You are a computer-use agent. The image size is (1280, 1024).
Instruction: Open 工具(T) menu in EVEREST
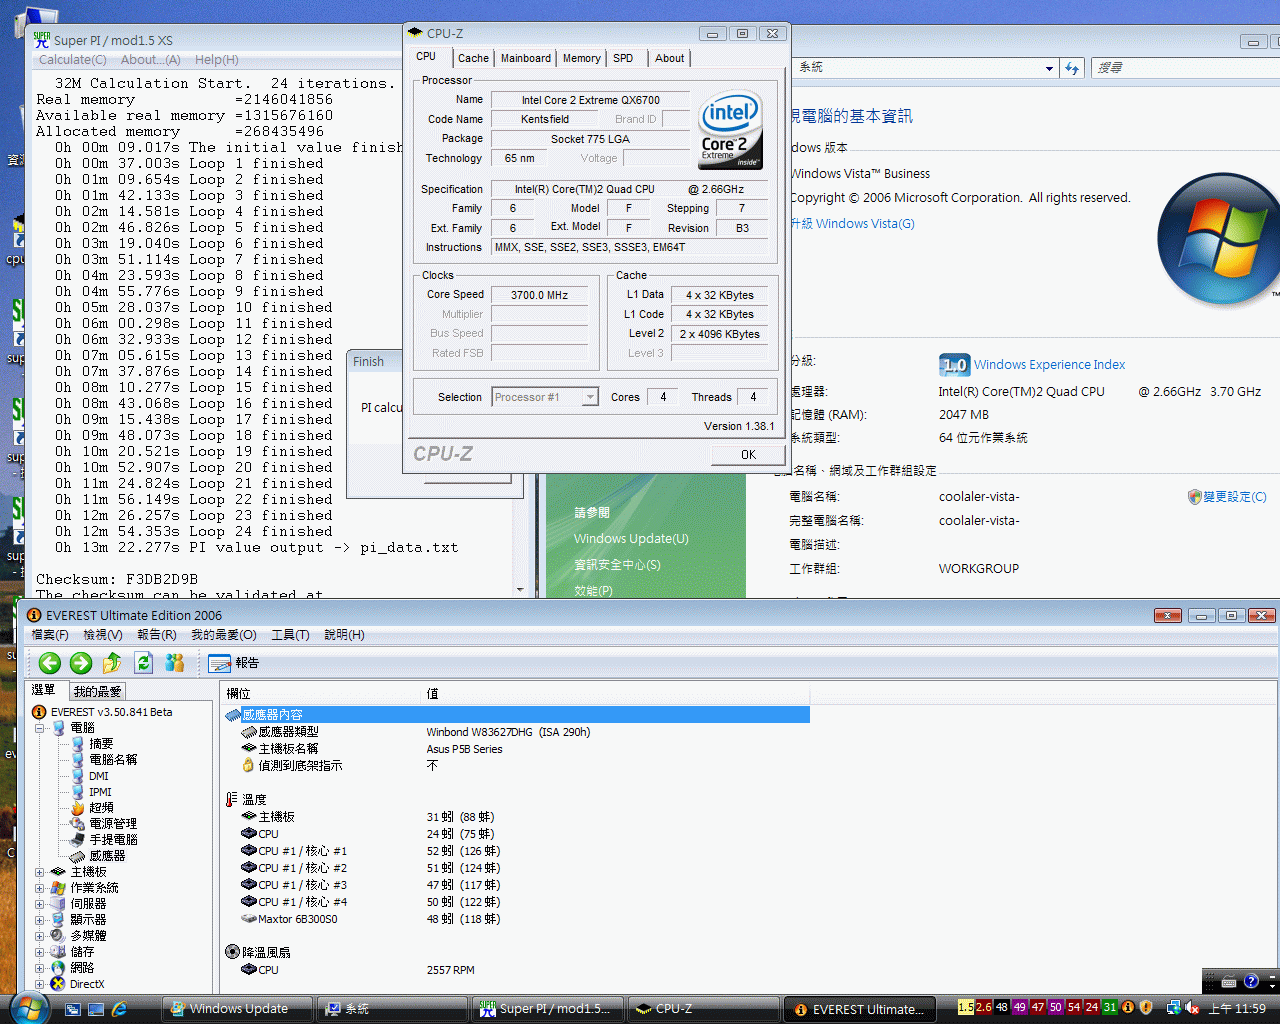[290, 635]
